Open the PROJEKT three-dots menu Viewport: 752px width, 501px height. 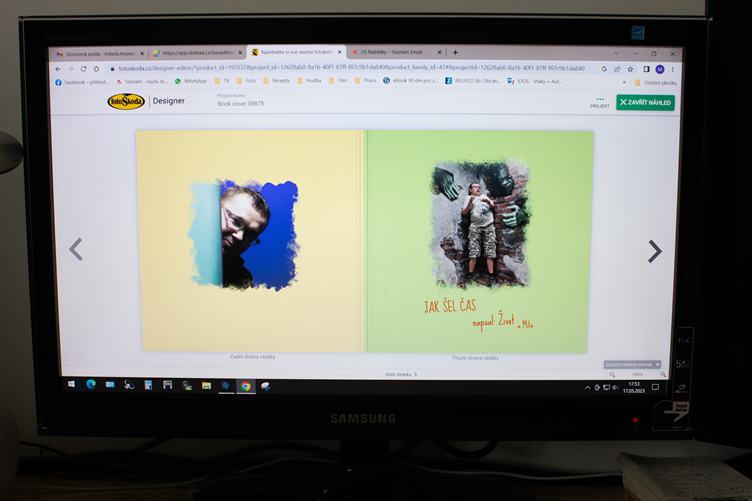pos(599,102)
